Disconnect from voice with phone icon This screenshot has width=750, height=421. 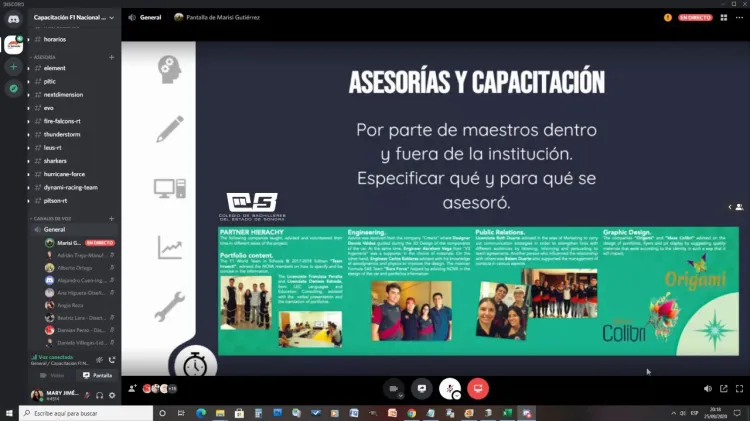112,360
